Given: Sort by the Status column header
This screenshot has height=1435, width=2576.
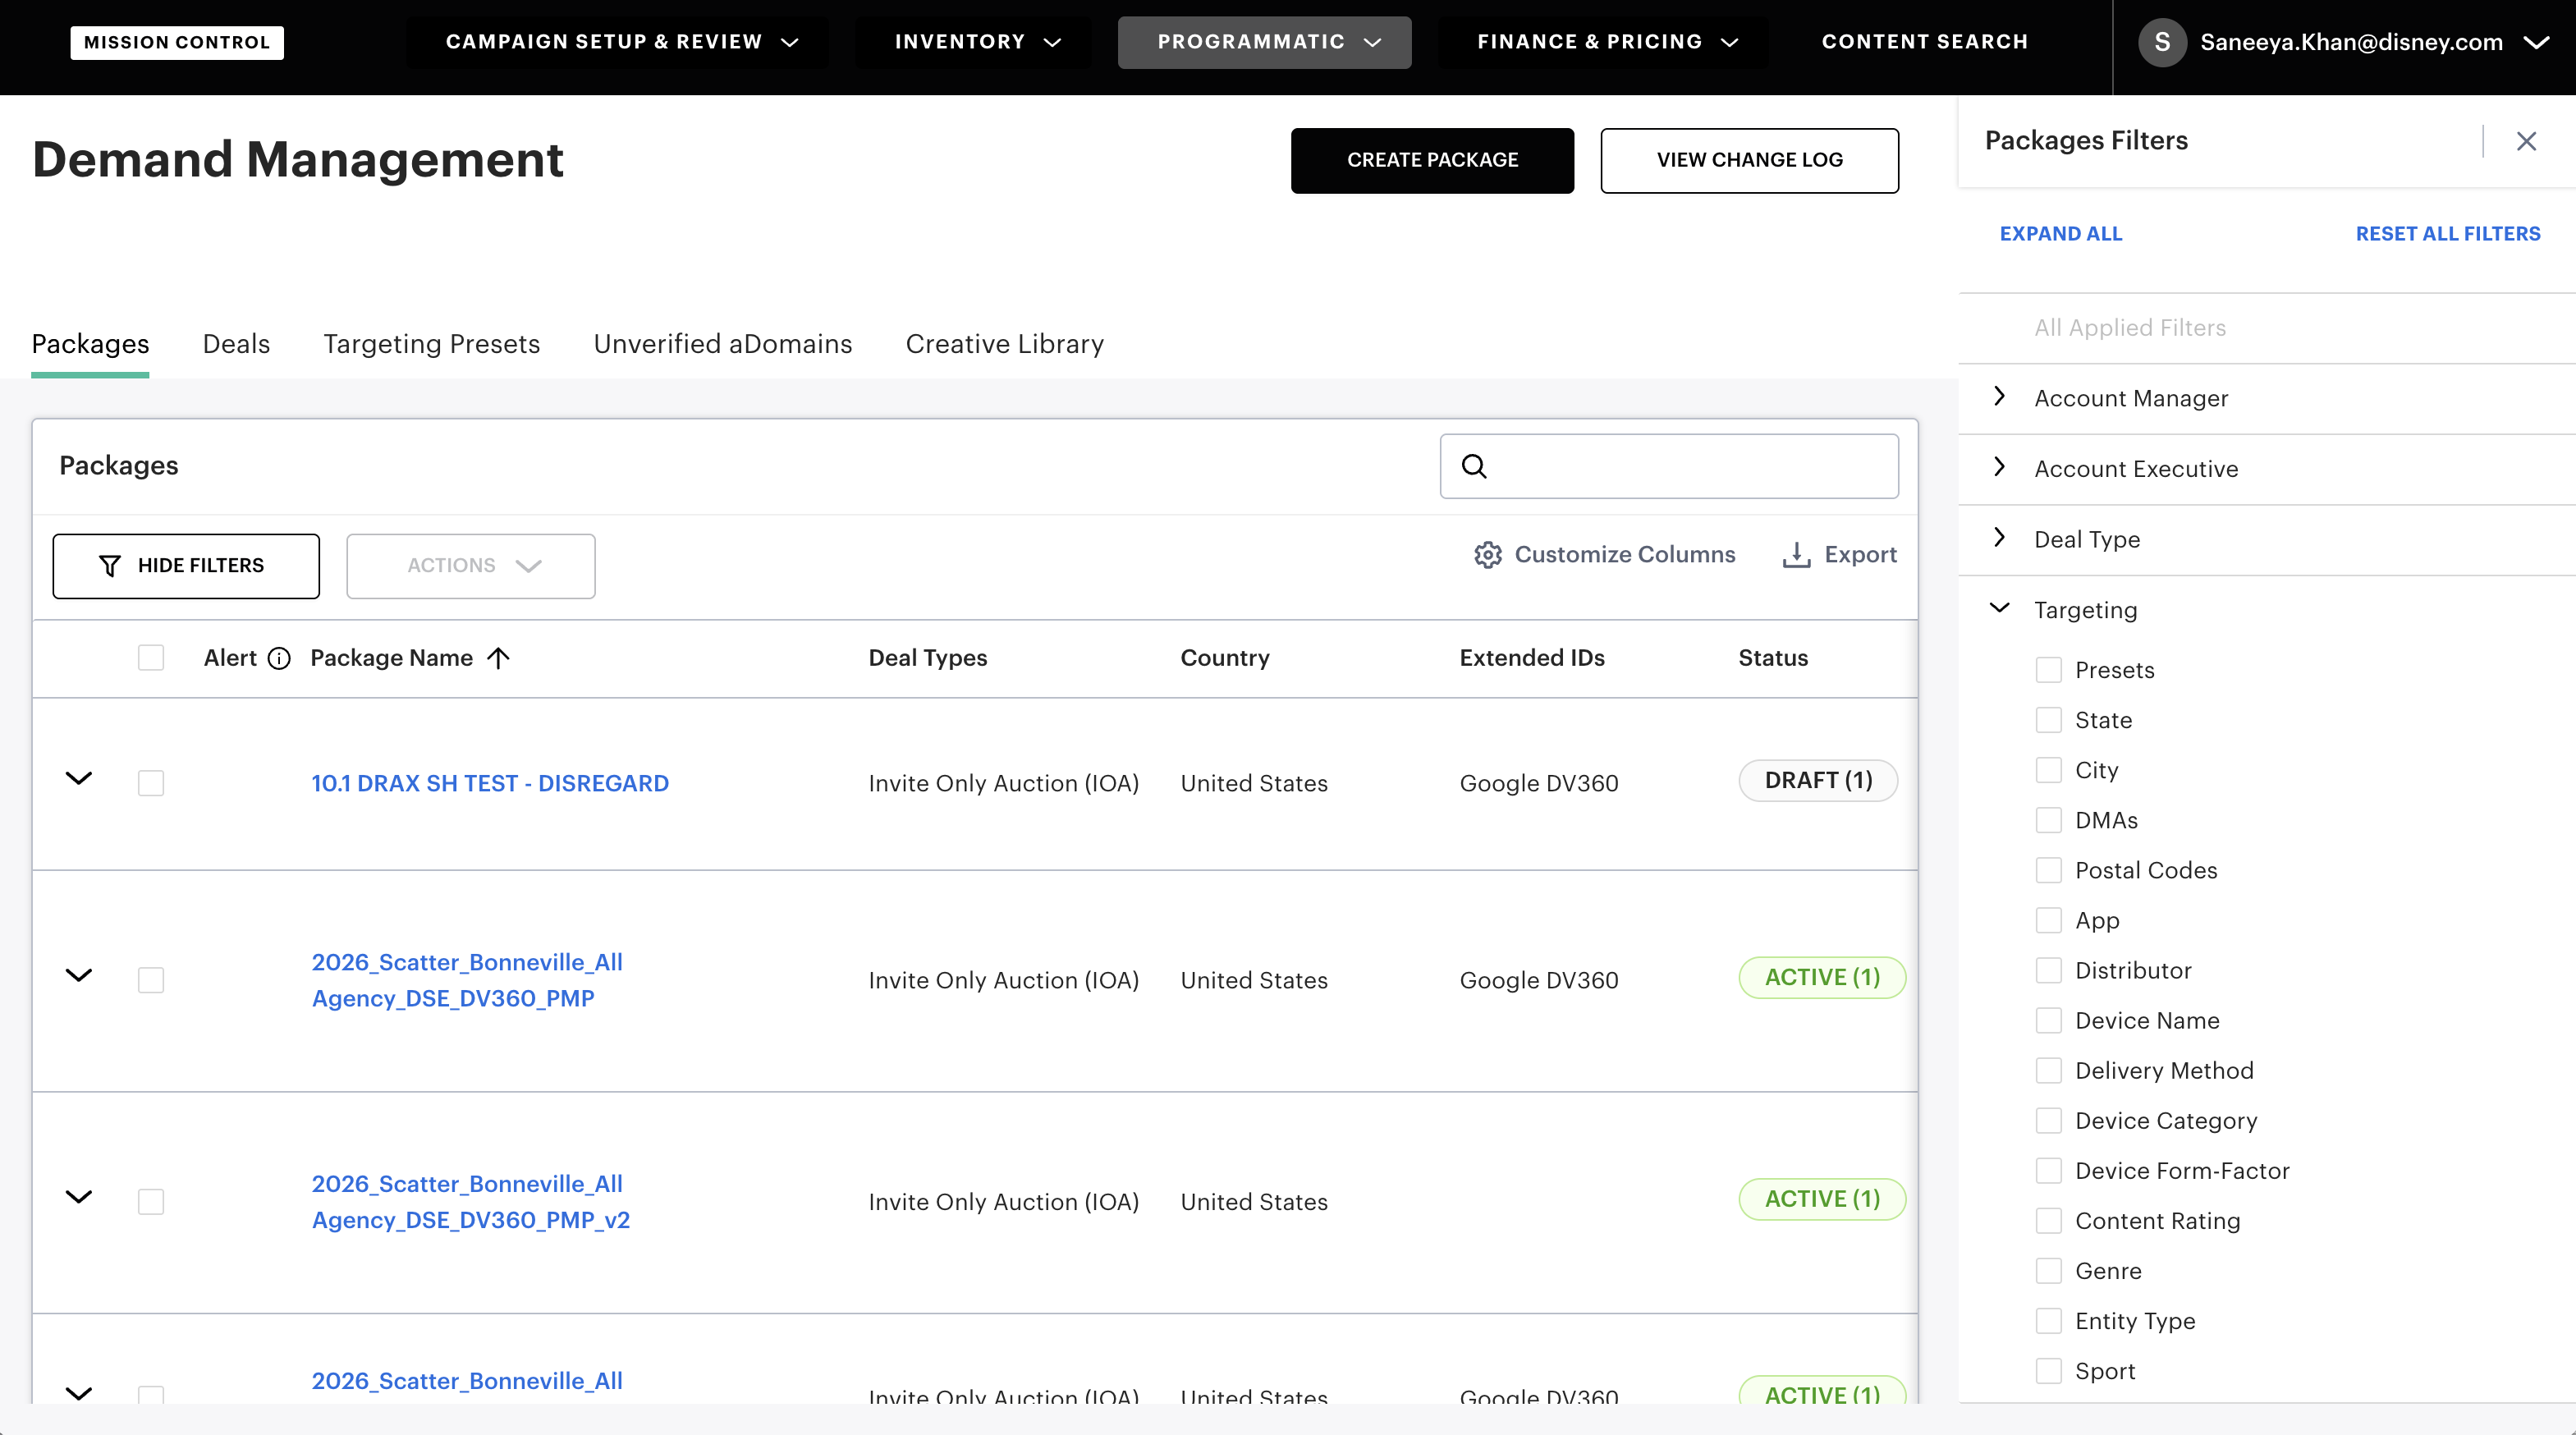Looking at the screenshot, I should 1773,658.
